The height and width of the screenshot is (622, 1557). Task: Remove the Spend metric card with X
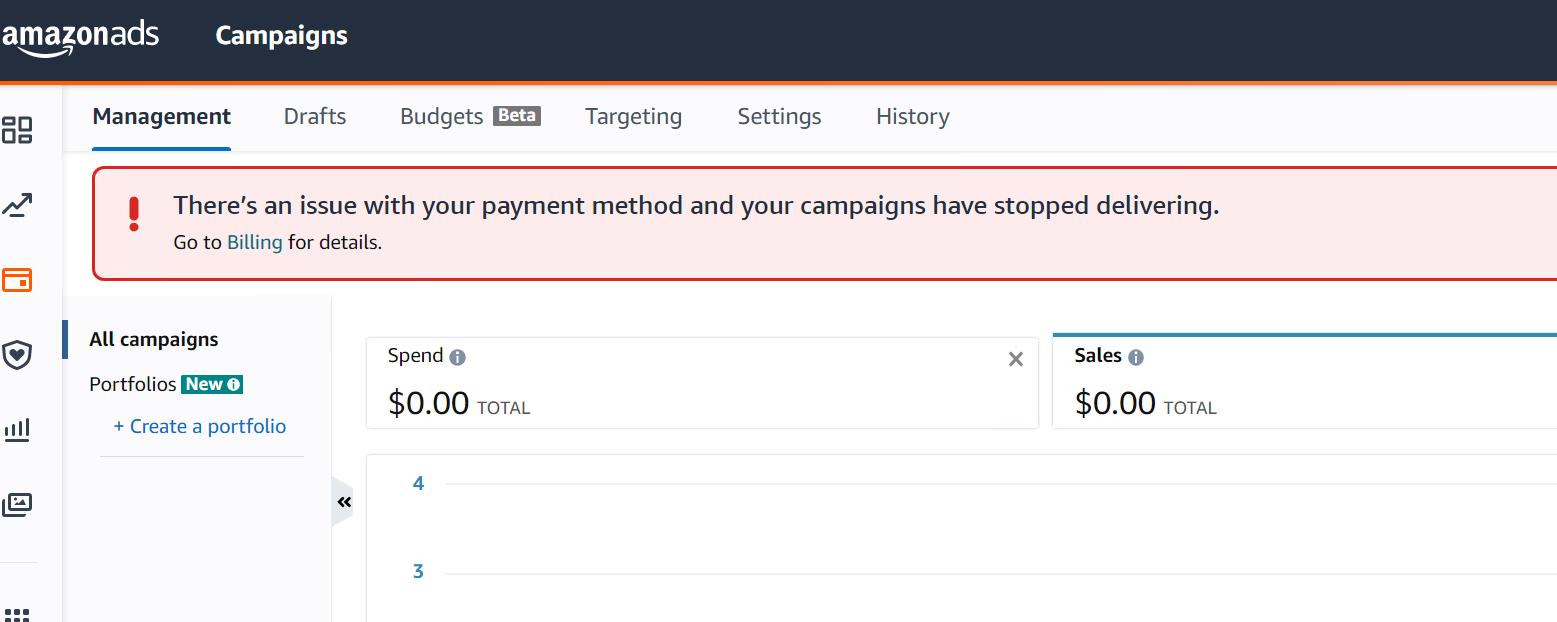1015,359
